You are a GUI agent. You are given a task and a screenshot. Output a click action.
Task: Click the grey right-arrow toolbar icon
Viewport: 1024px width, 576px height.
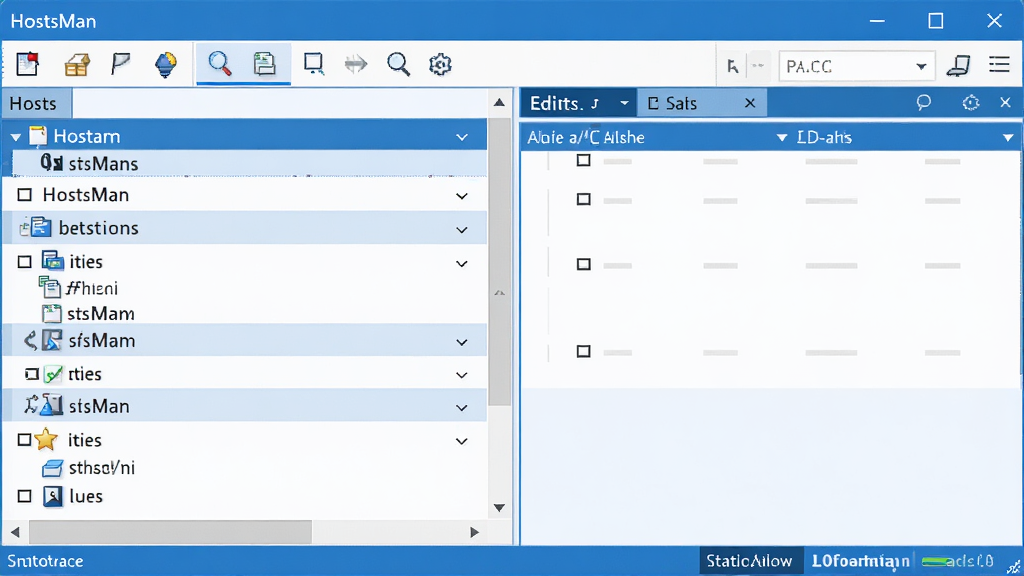click(356, 64)
